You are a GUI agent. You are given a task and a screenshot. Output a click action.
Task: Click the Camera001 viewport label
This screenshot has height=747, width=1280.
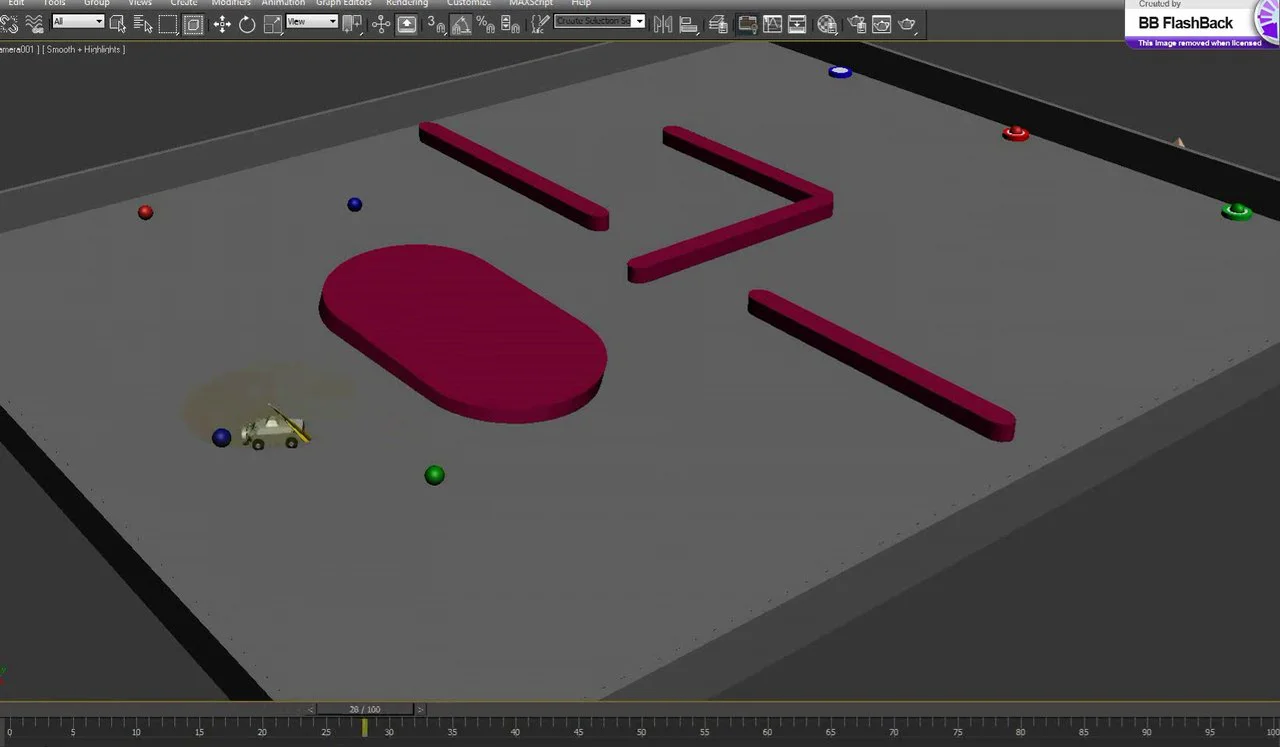coord(19,49)
